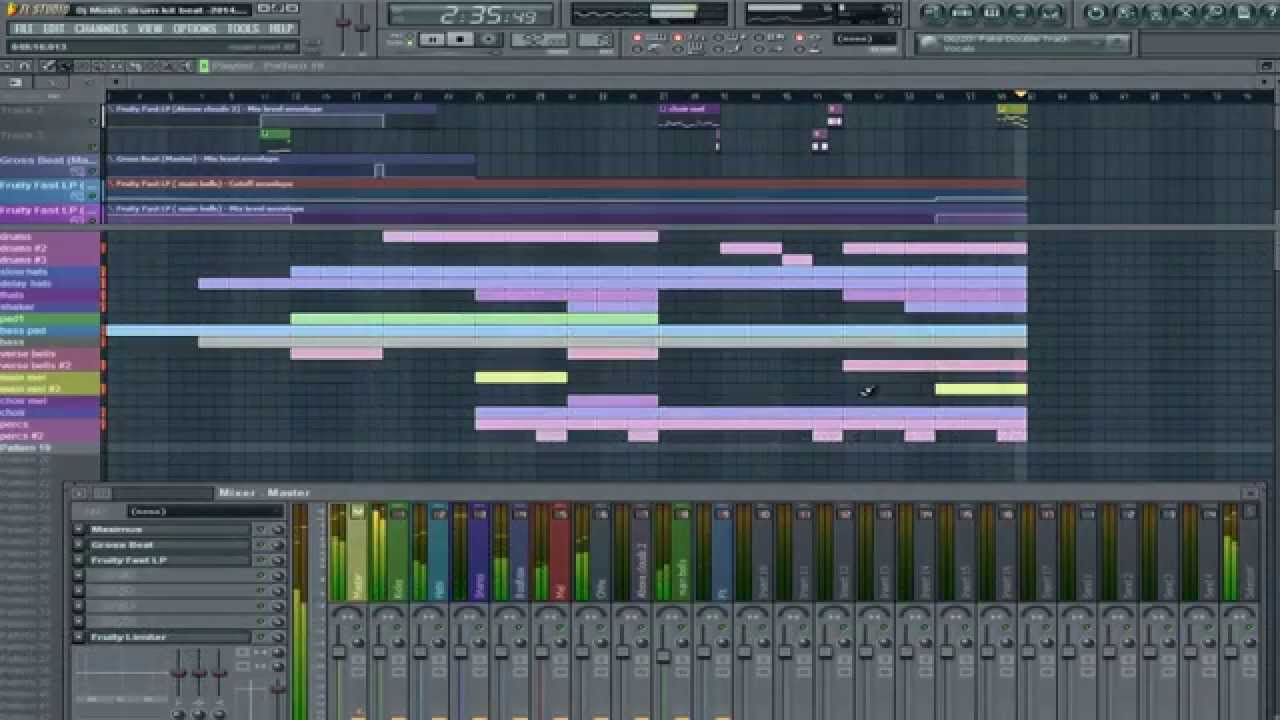Click the news panel Paris Double Track Vocals
The image size is (1280, 720).
click(1025, 43)
